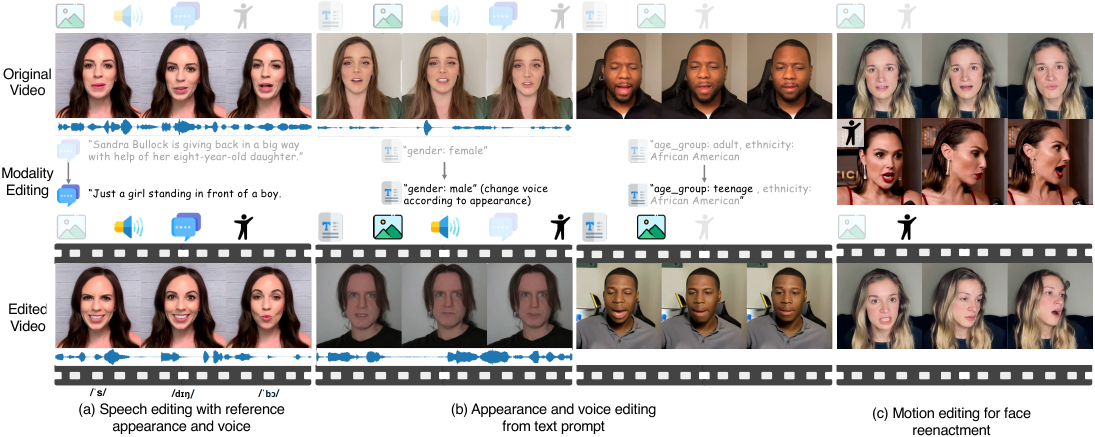Click the "Modality Editing" row label
Screen dimensions: 1095x437
(25, 181)
